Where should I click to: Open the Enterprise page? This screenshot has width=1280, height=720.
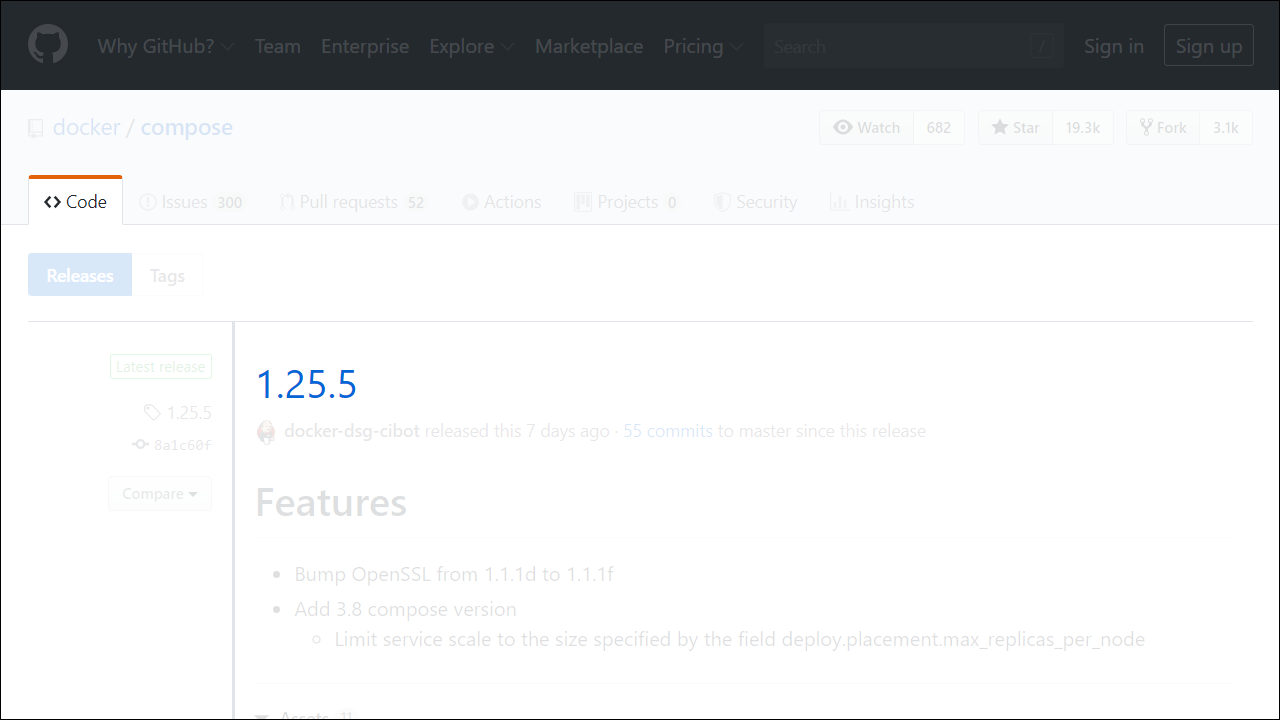pyautogui.click(x=365, y=46)
